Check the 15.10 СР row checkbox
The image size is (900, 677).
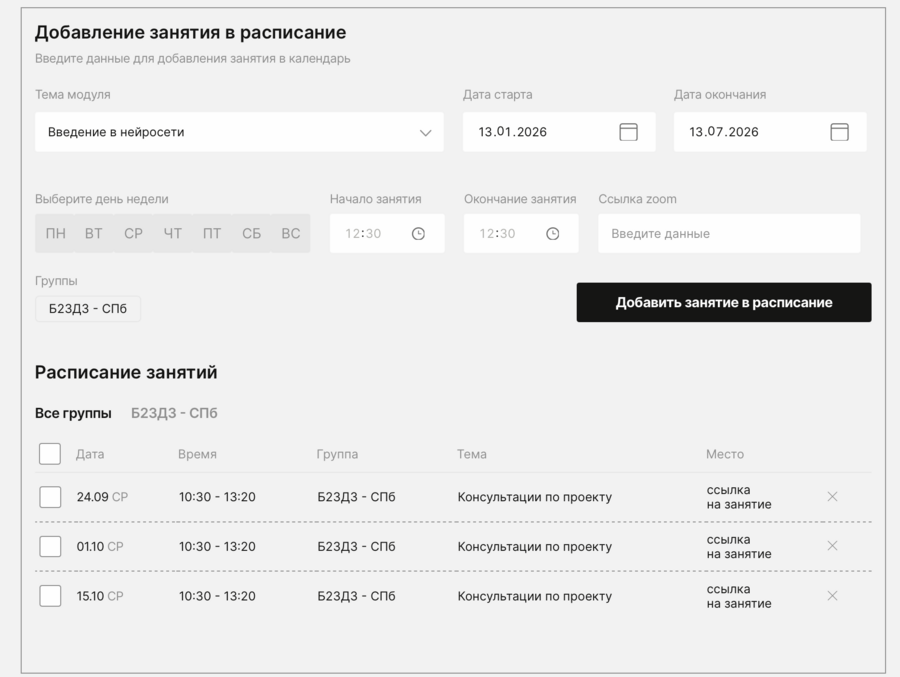pyautogui.click(x=50, y=596)
